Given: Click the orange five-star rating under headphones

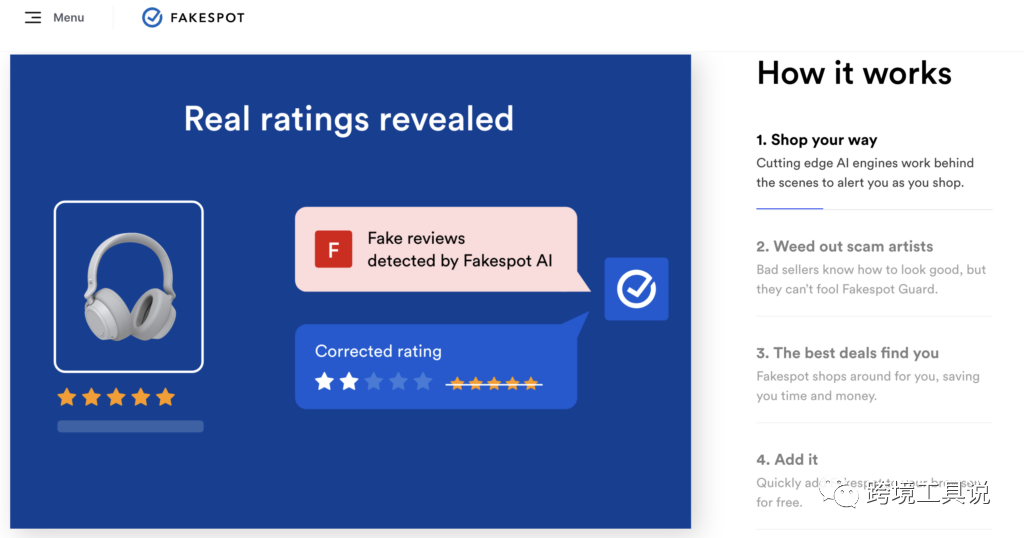Looking at the screenshot, I should [x=116, y=397].
